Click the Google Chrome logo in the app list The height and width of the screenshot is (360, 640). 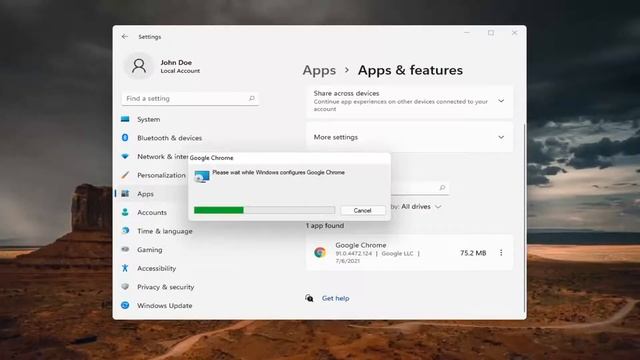coord(320,253)
